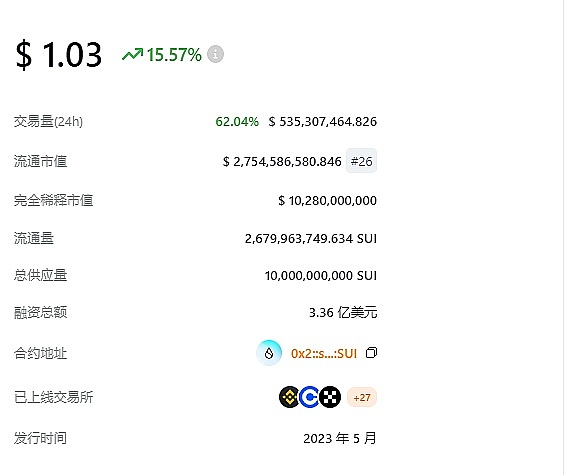Viewport: 564px width, 475px height.
Task: Click the $ 1.03 price value
Action: 59,55
